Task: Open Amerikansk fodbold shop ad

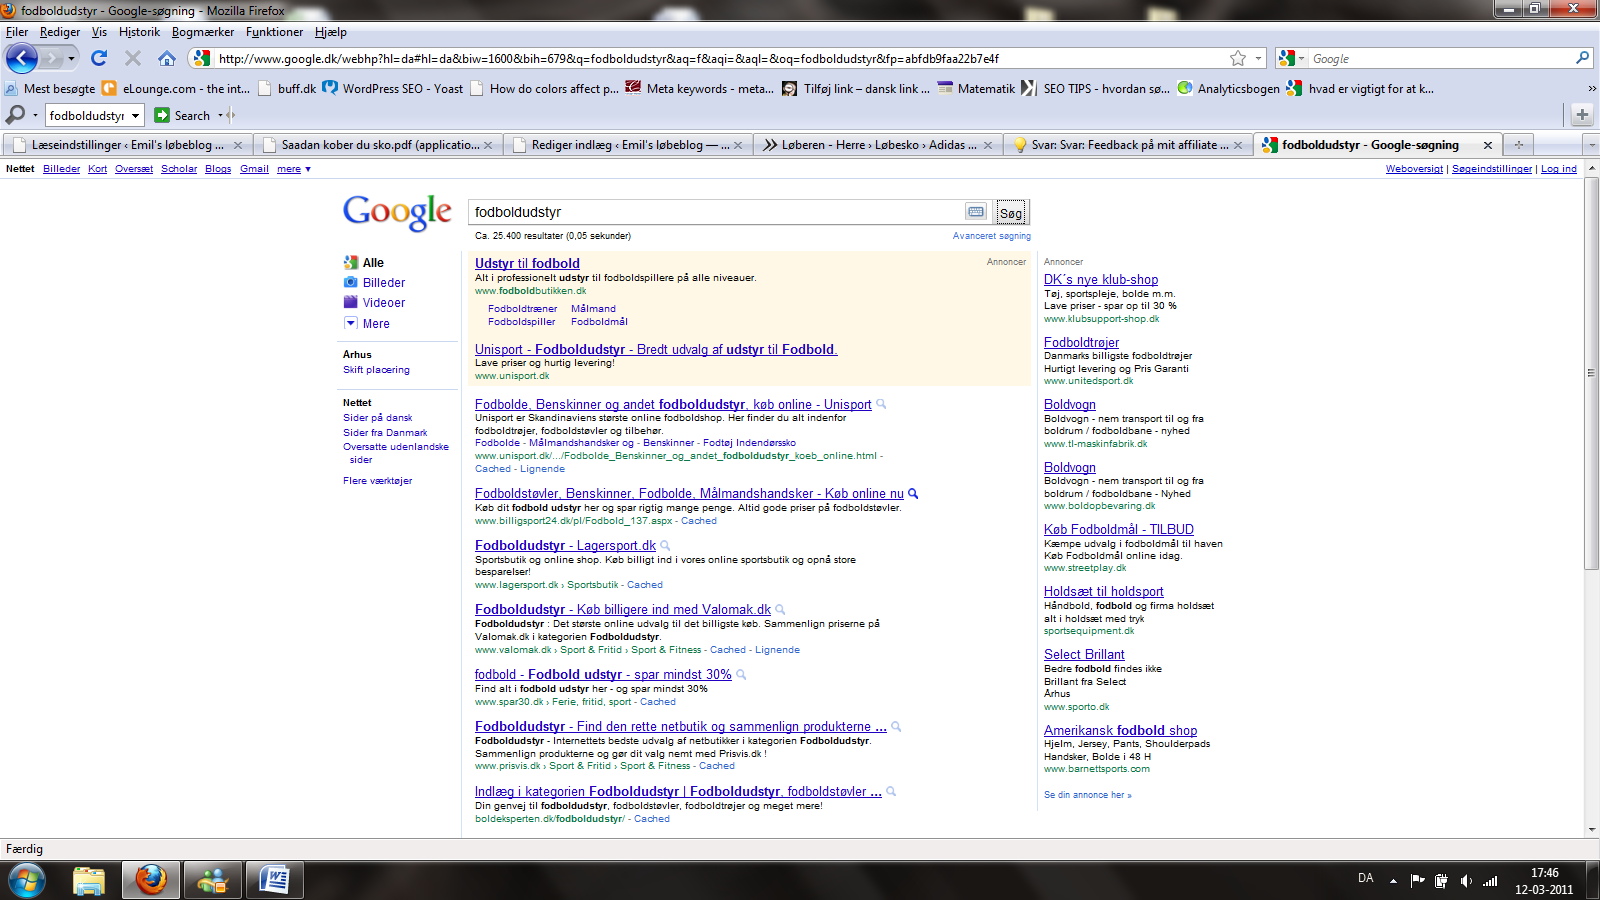Action: 1120,730
